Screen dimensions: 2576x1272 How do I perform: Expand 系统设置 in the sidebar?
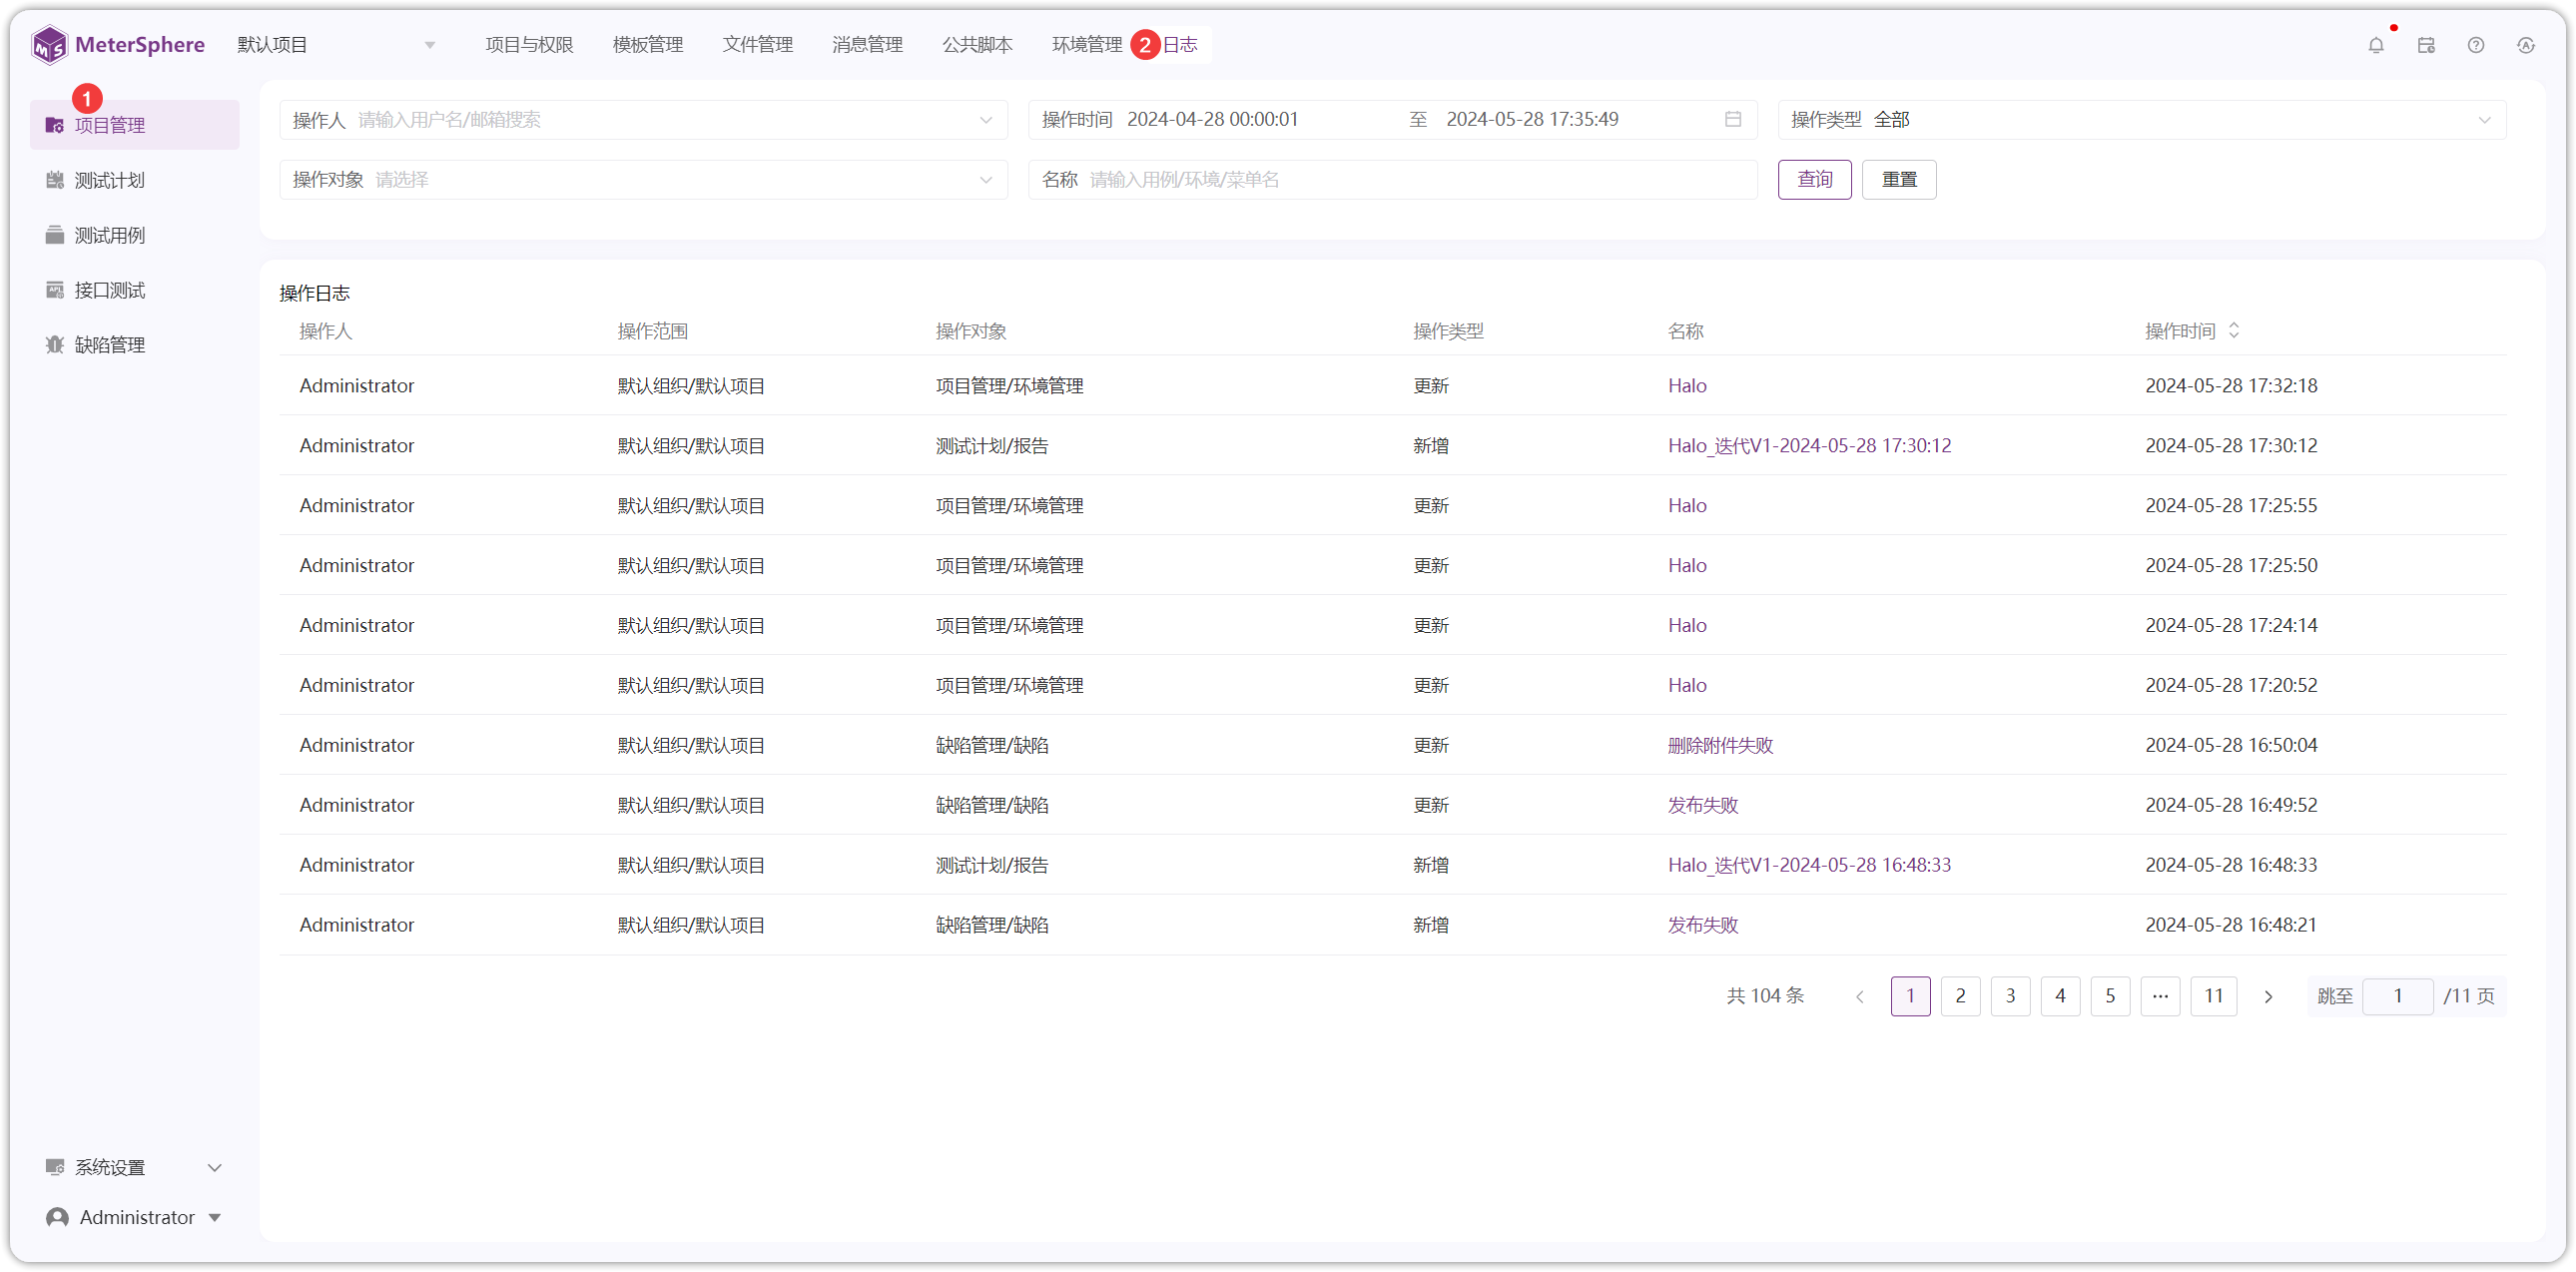click(135, 1167)
